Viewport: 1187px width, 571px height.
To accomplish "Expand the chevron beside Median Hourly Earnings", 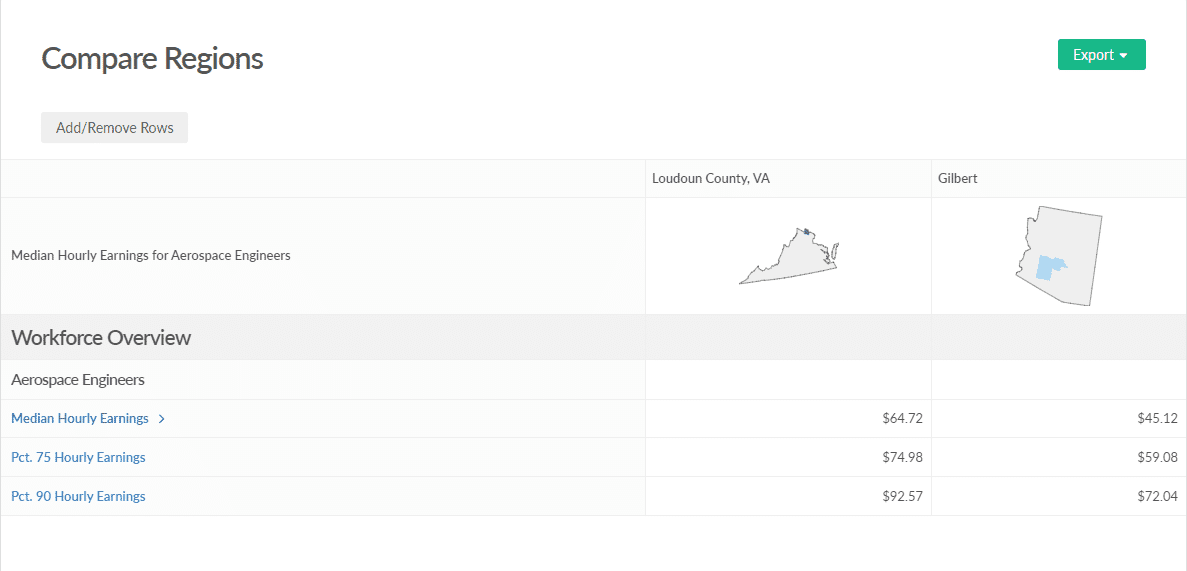I will click(x=162, y=419).
